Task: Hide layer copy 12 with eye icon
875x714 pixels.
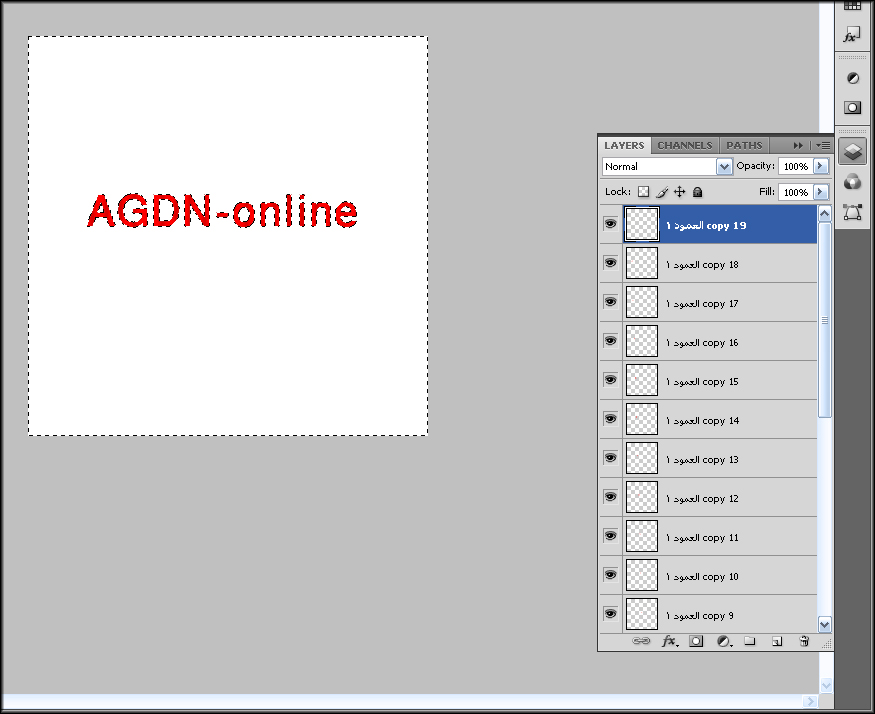Action: tap(610, 497)
